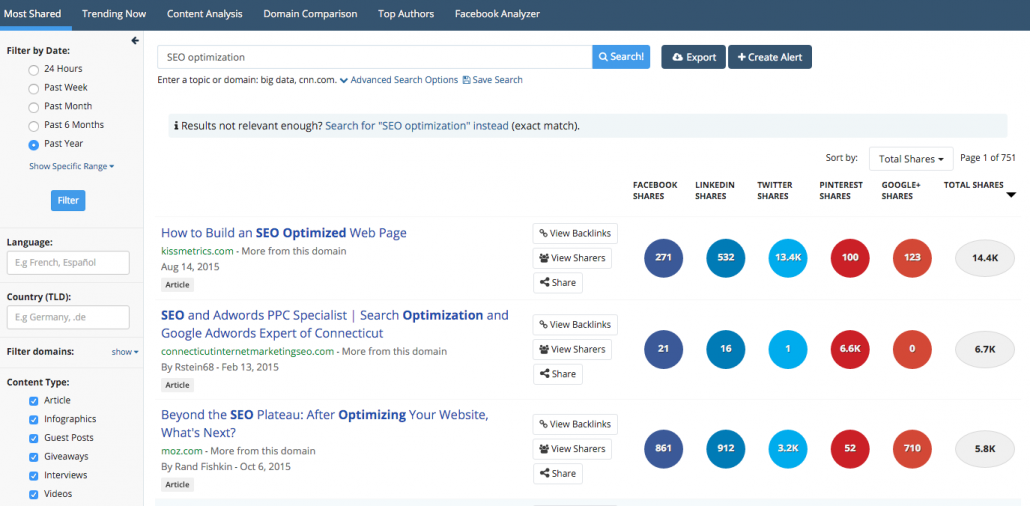This screenshot has height=506, width=1030.
Task: Click the total shares oval showing 14.4K
Action: tap(985, 258)
